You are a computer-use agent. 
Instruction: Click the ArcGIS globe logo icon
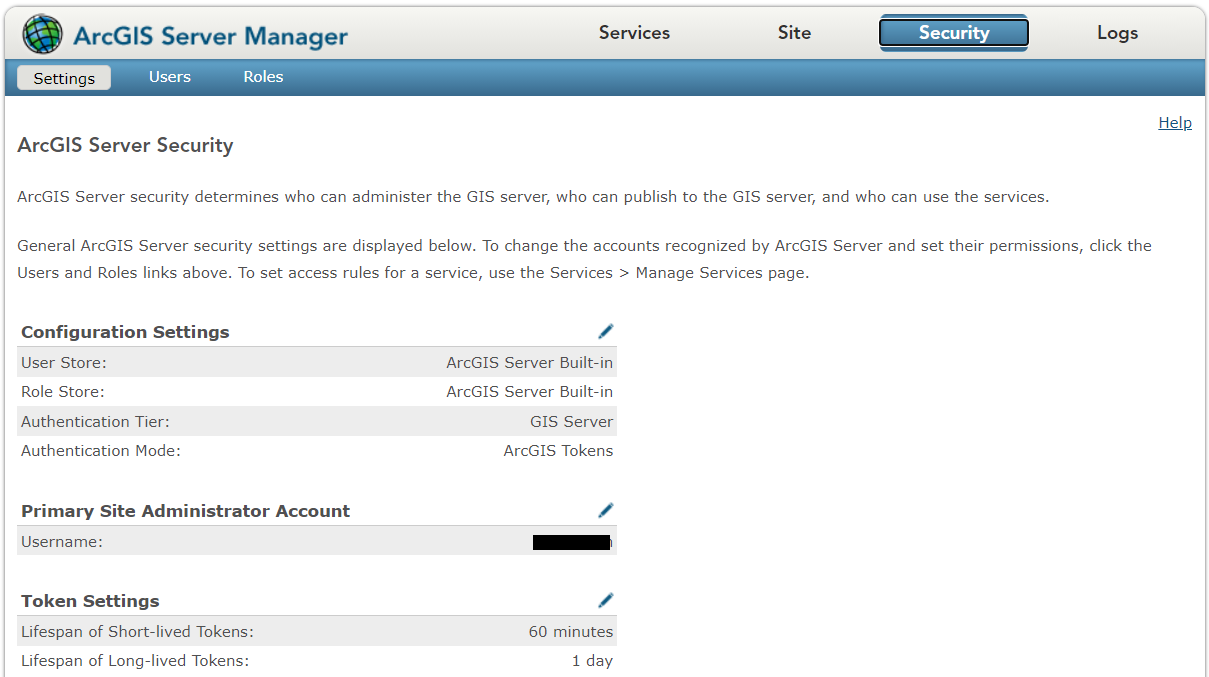pos(42,32)
